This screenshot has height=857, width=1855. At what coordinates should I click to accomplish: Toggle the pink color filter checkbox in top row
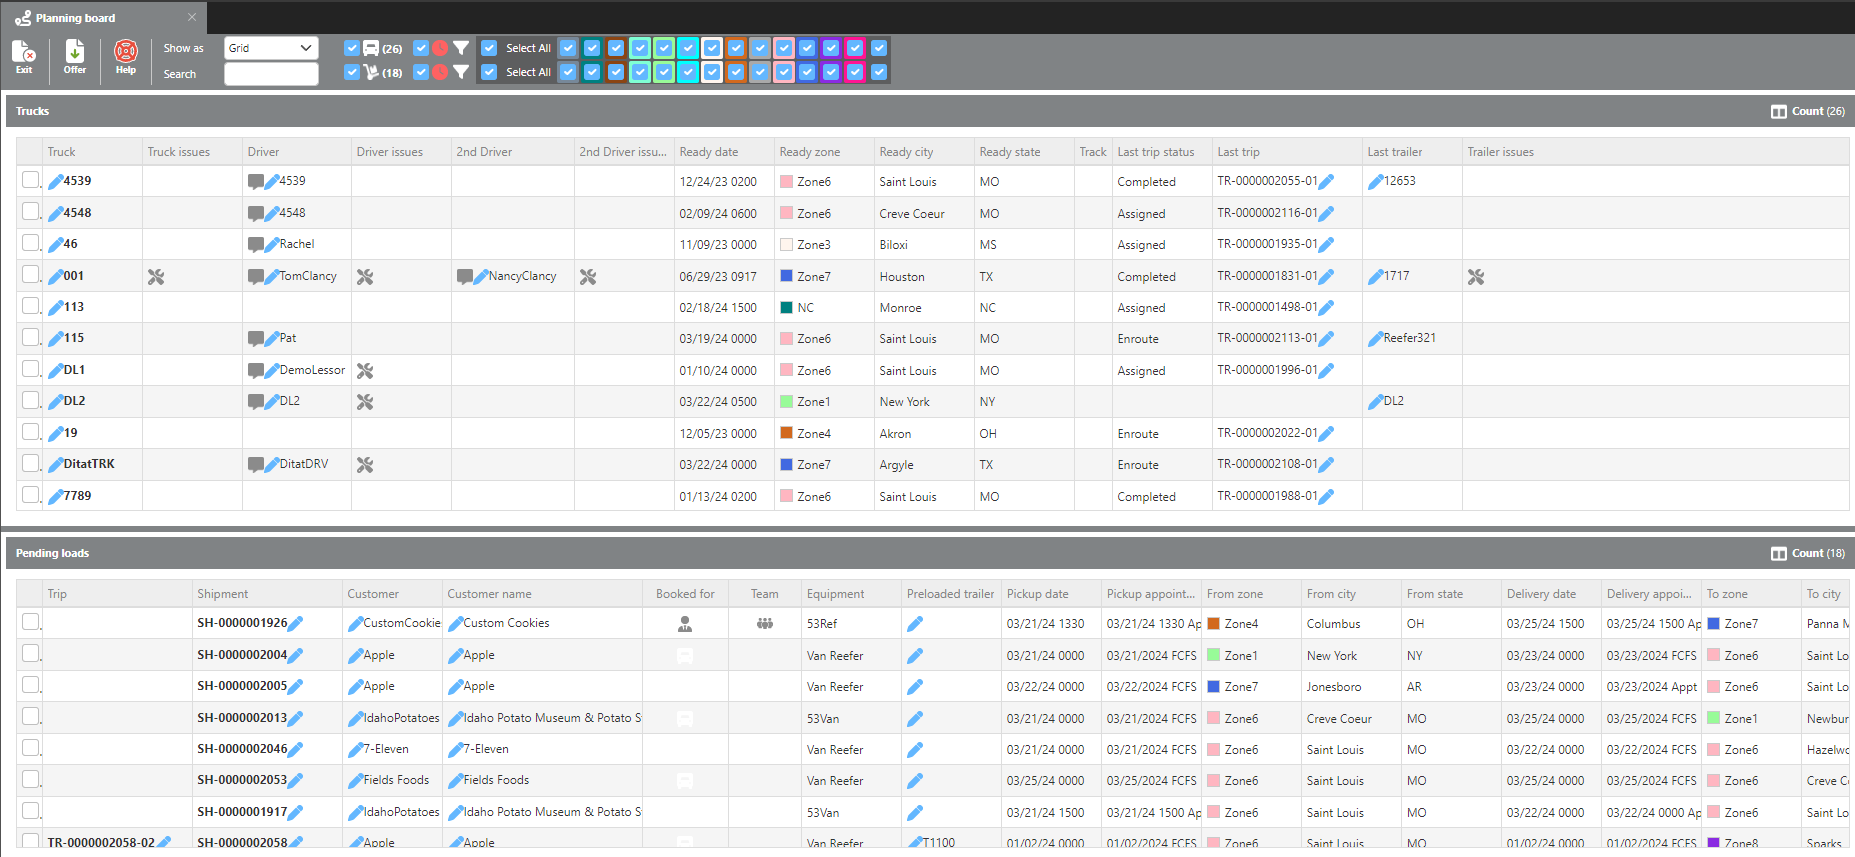(x=783, y=48)
